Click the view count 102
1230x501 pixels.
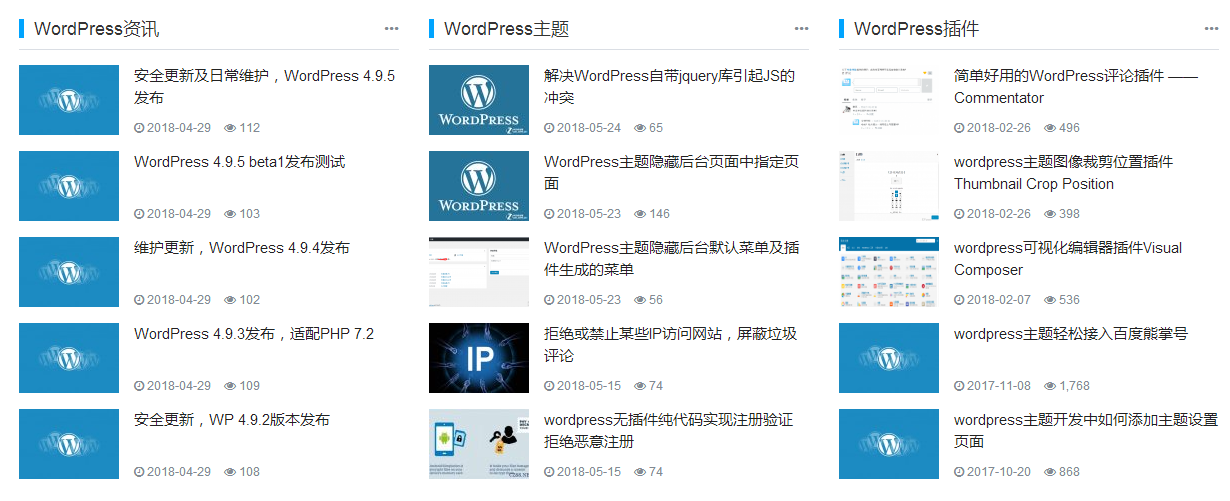tap(250, 300)
